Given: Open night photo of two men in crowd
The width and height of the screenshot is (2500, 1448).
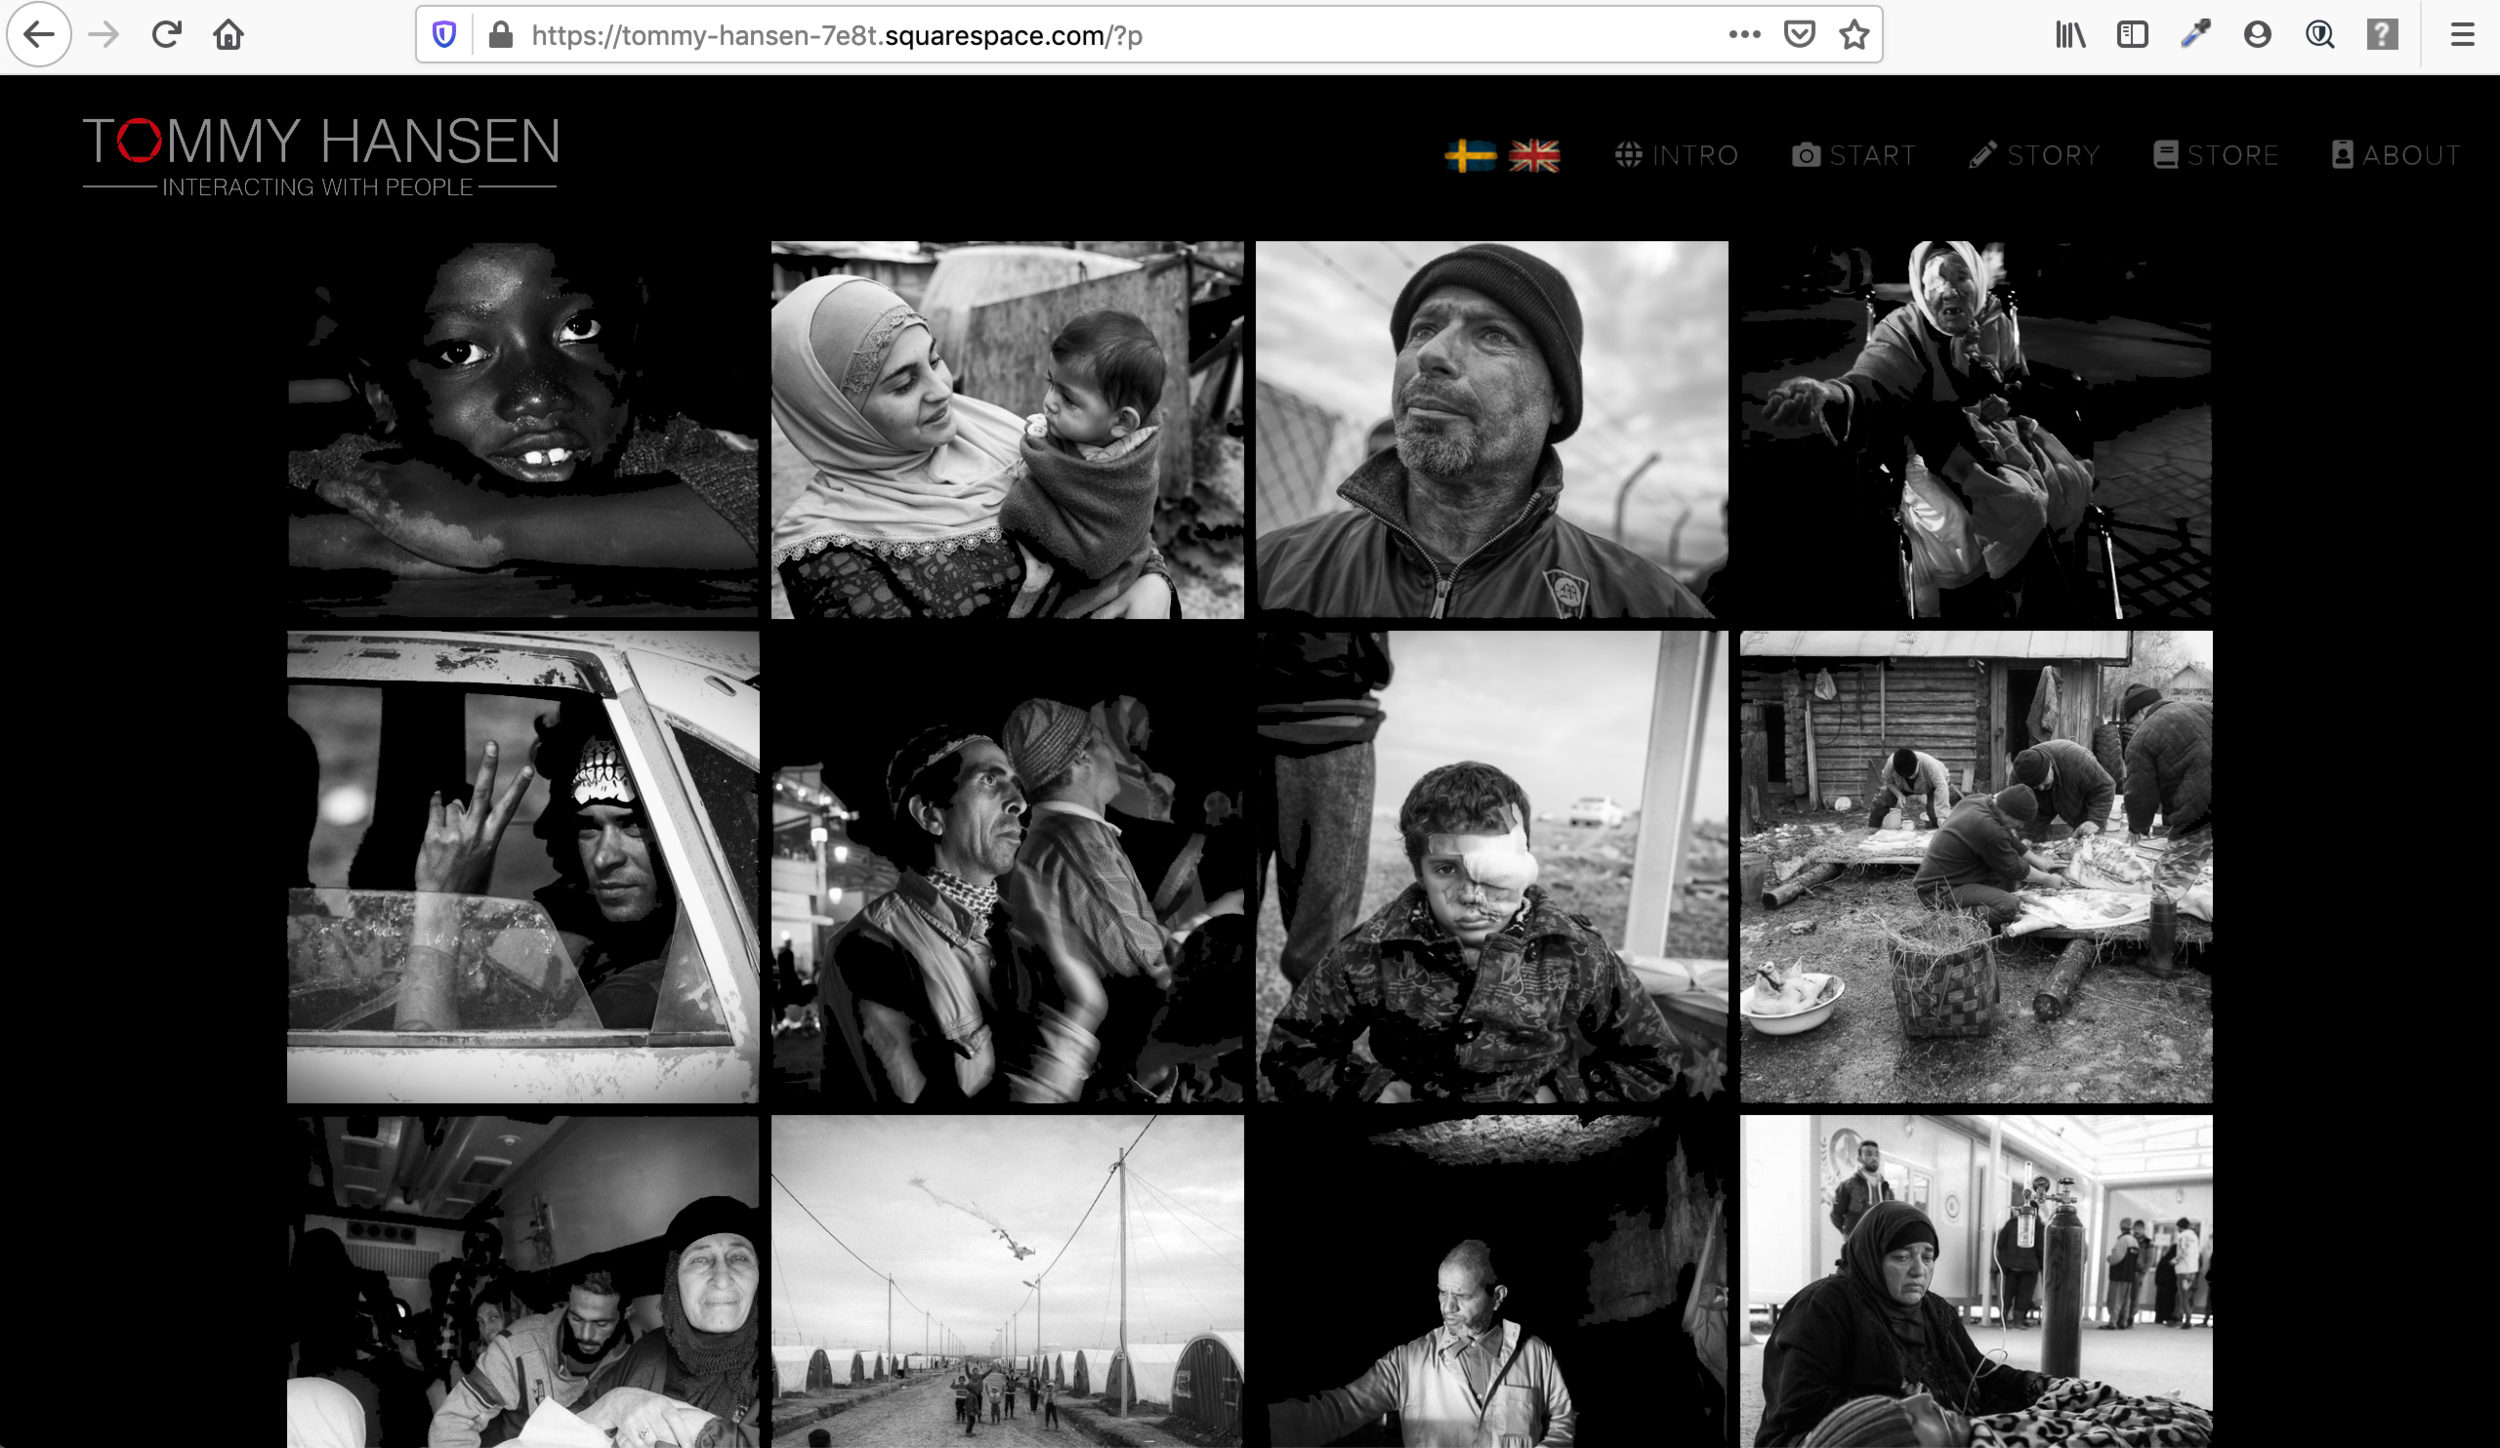Looking at the screenshot, I should coord(1007,866).
